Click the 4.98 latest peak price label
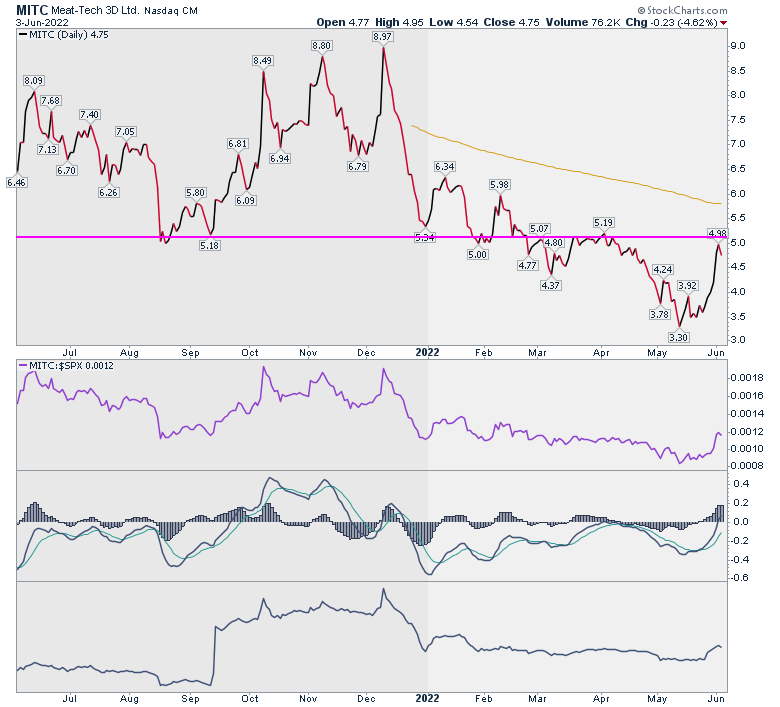Screen dimensions: 780x707 click(x=717, y=233)
